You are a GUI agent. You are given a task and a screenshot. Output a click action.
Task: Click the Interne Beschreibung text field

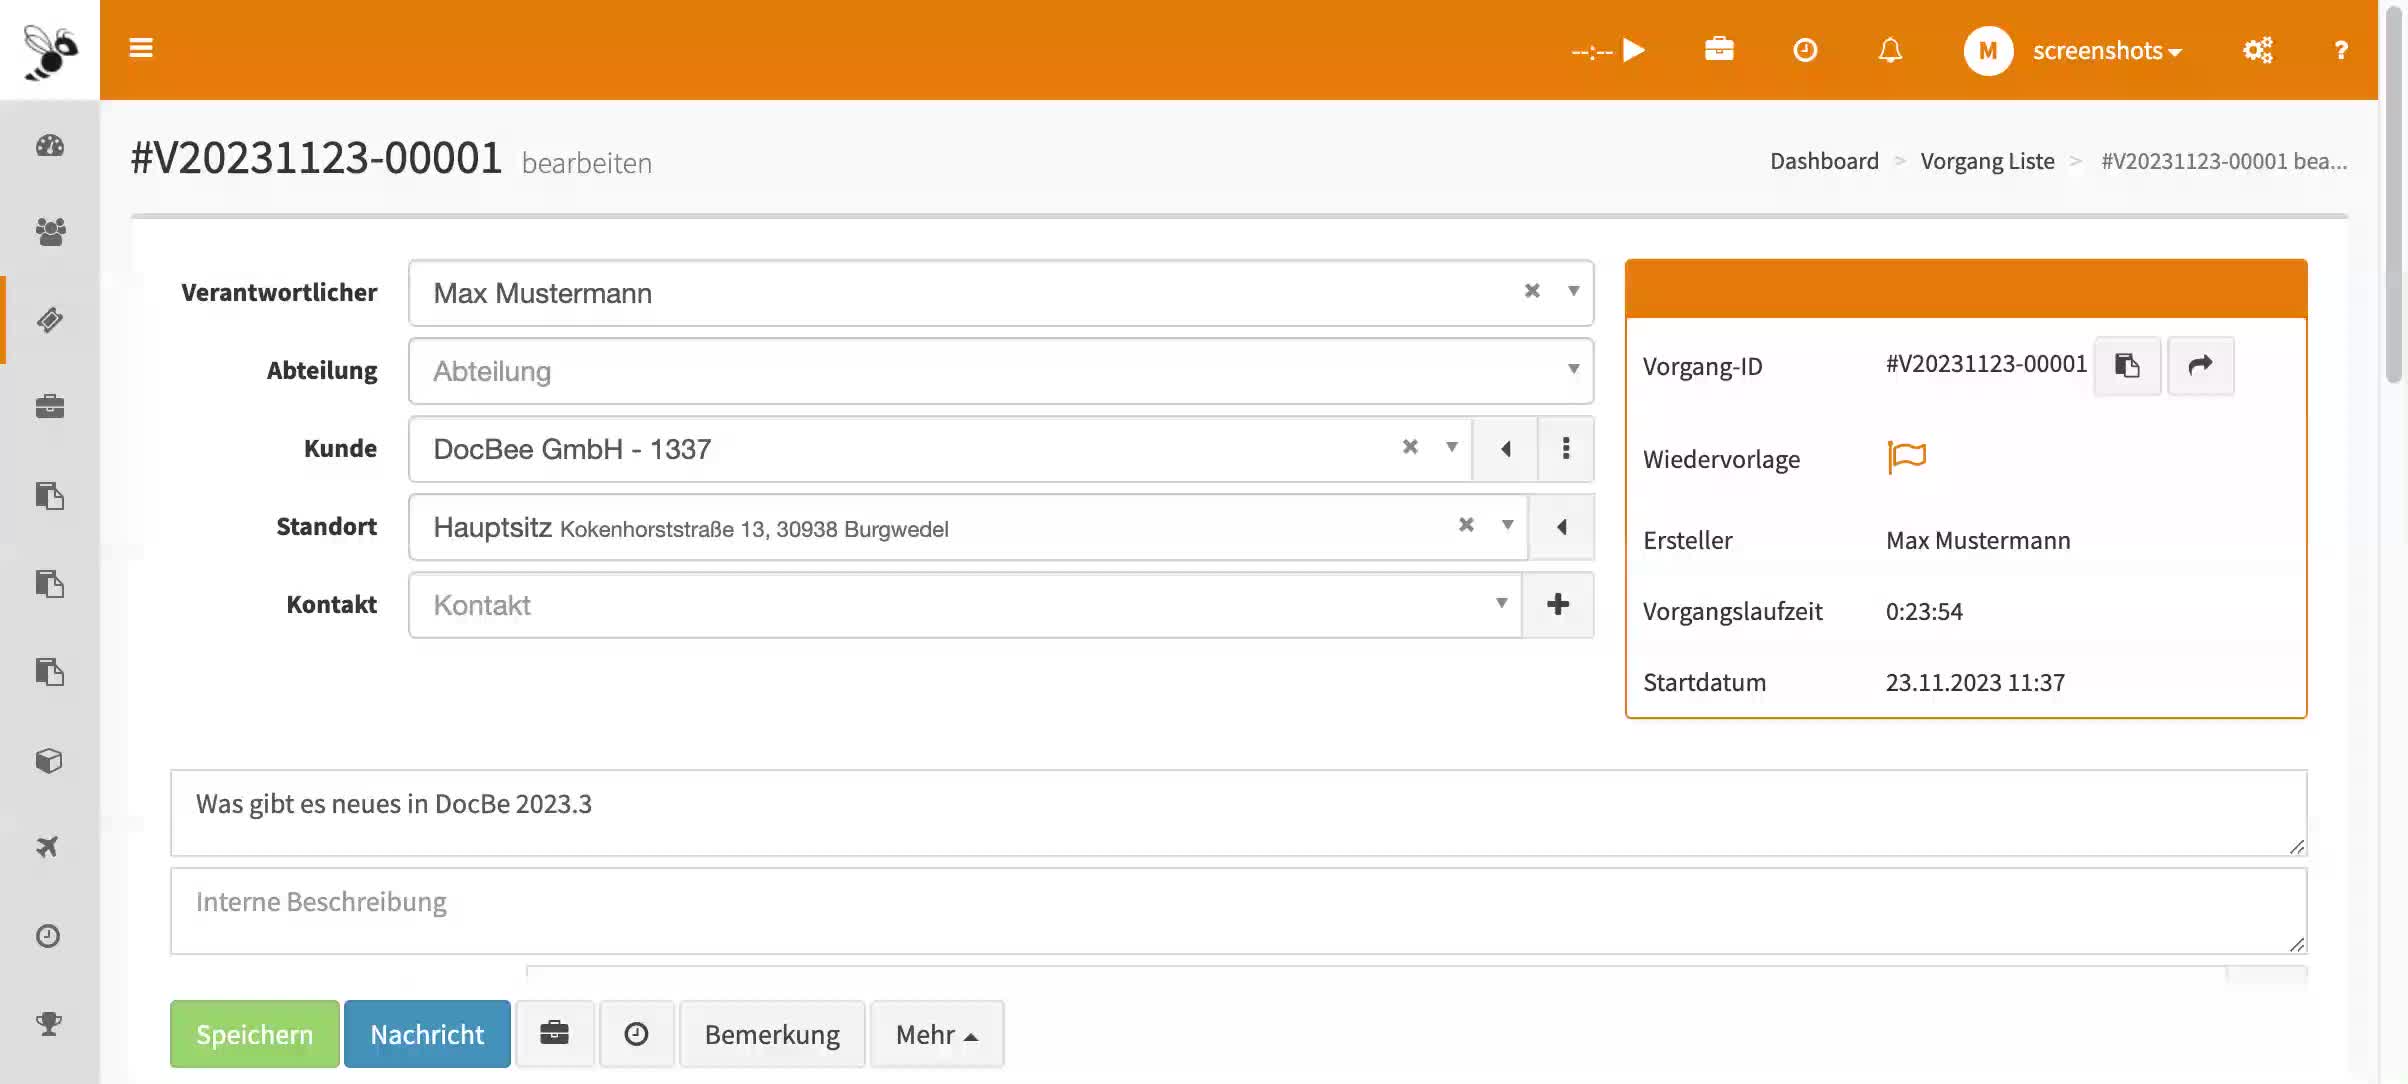1238,910
